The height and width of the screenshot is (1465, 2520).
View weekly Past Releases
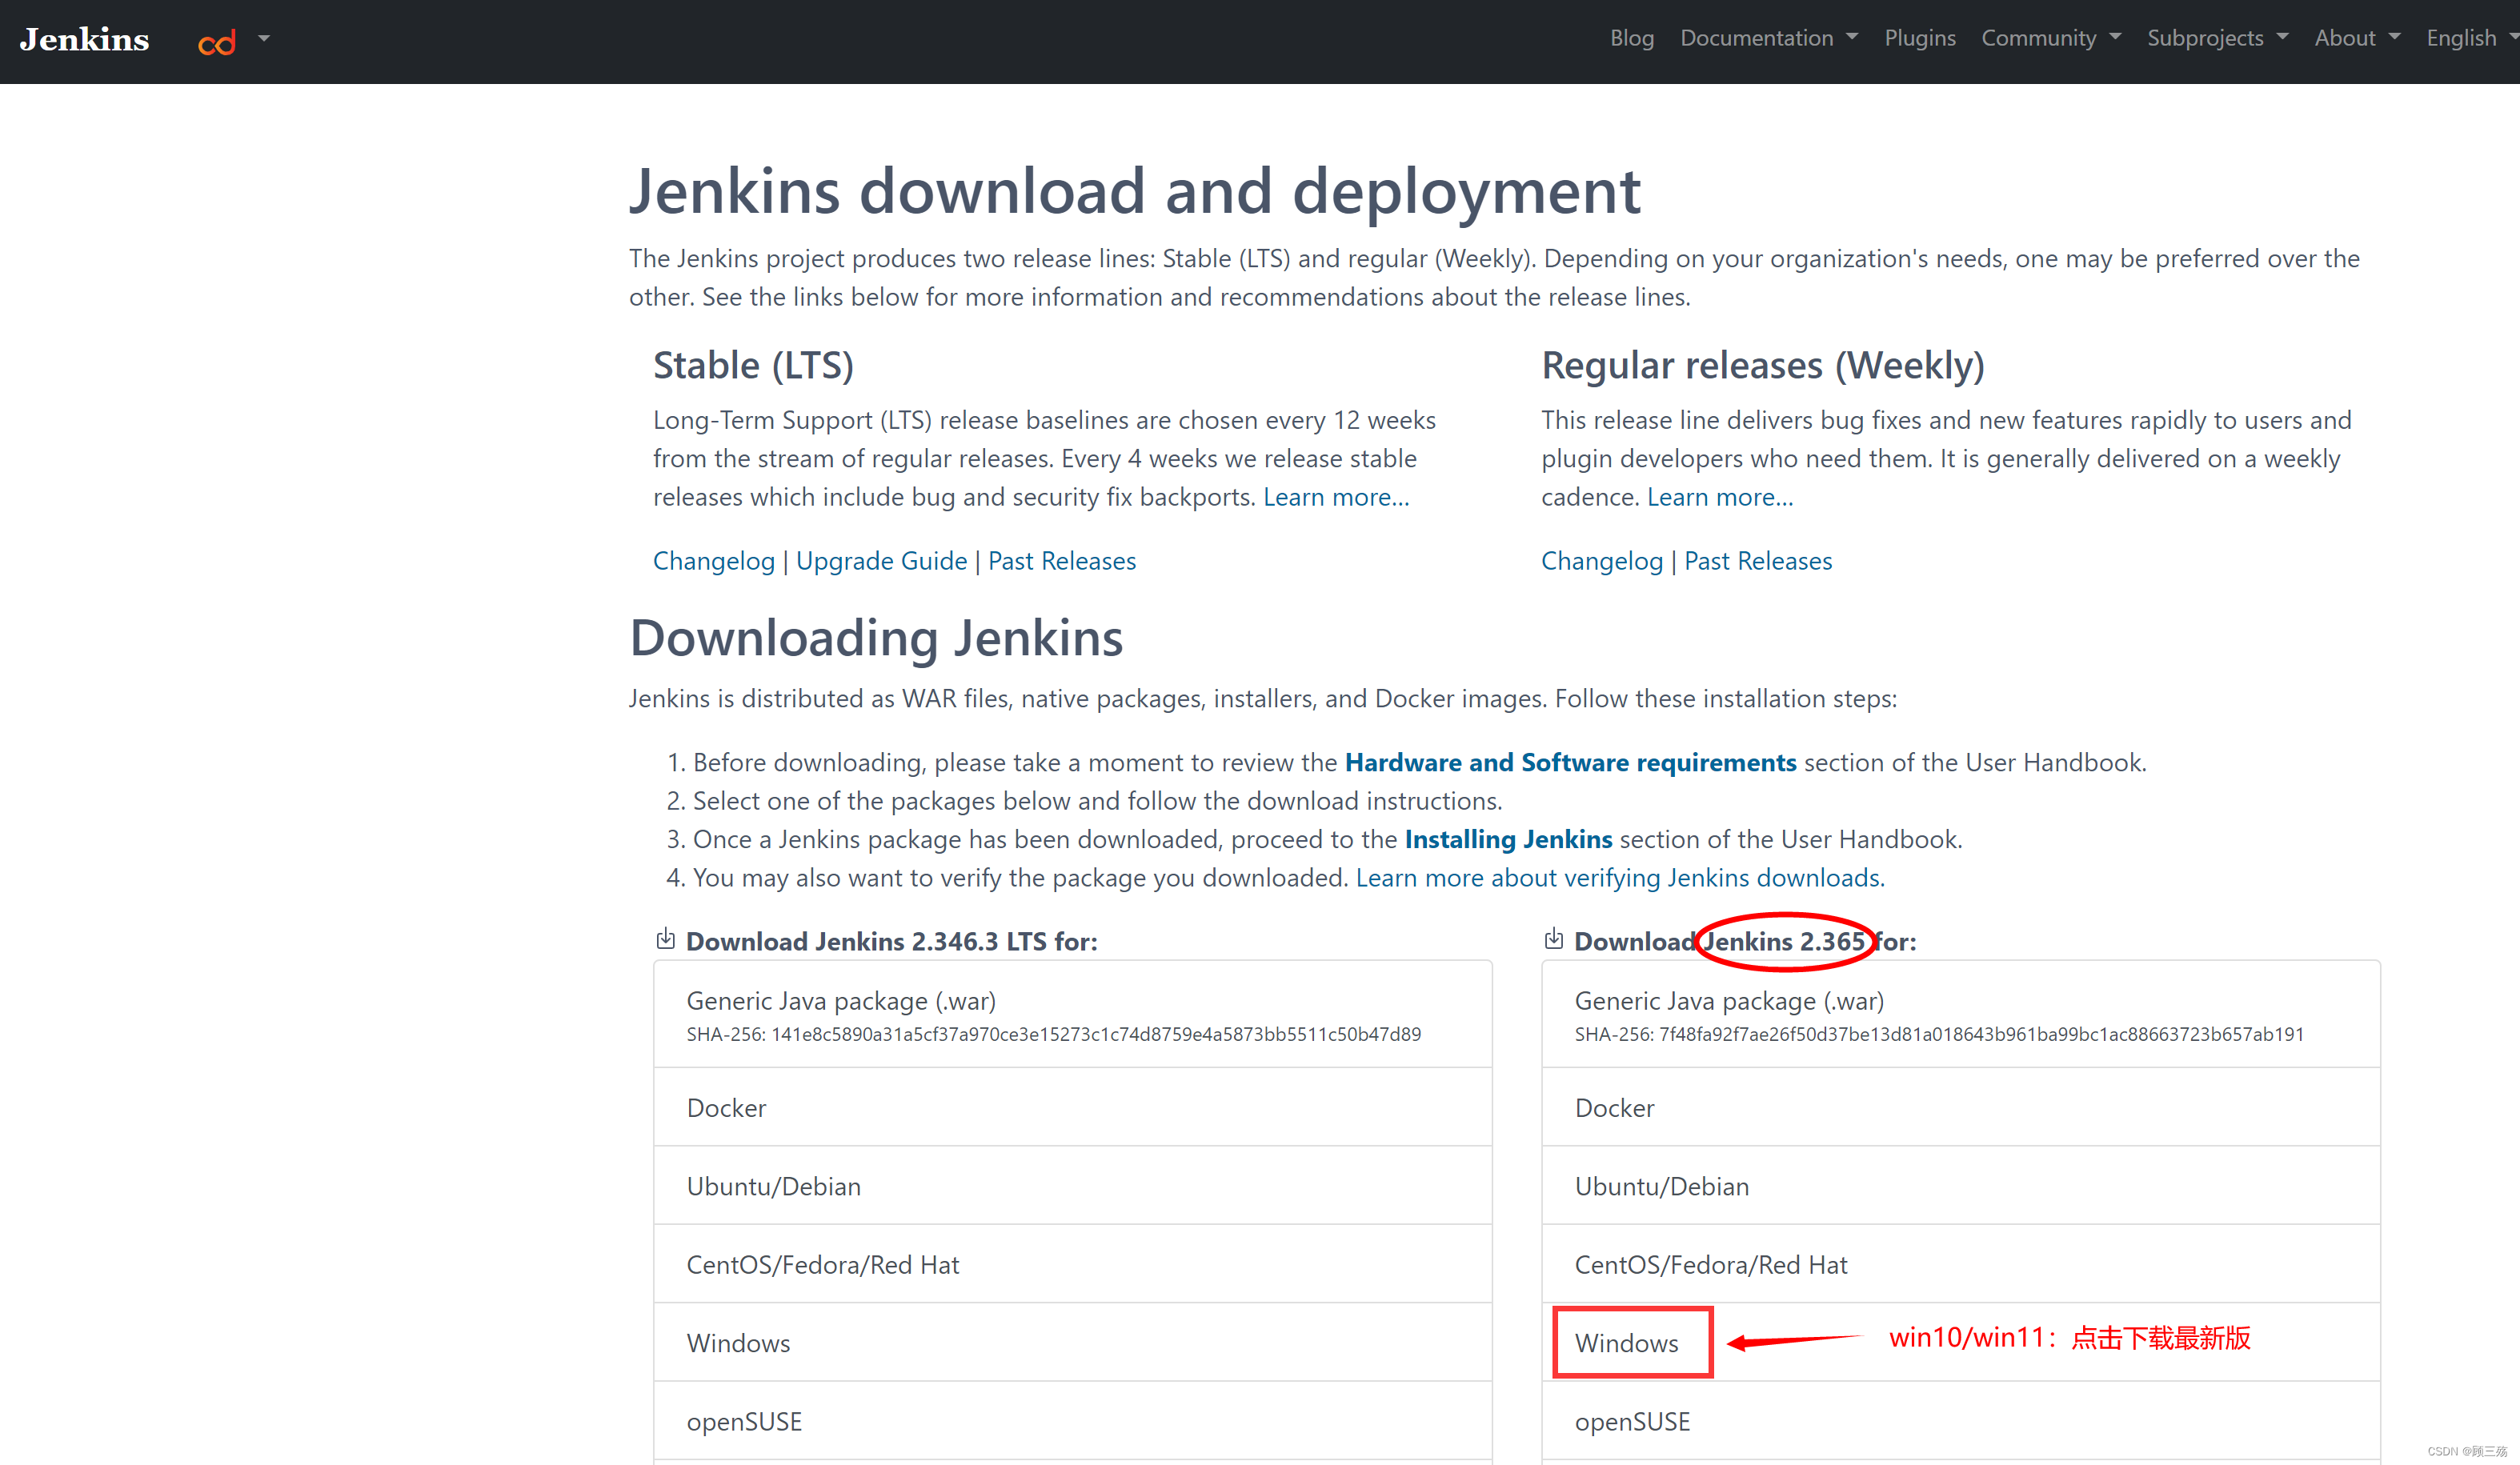pyautogui.click(x=1758, y=561)
